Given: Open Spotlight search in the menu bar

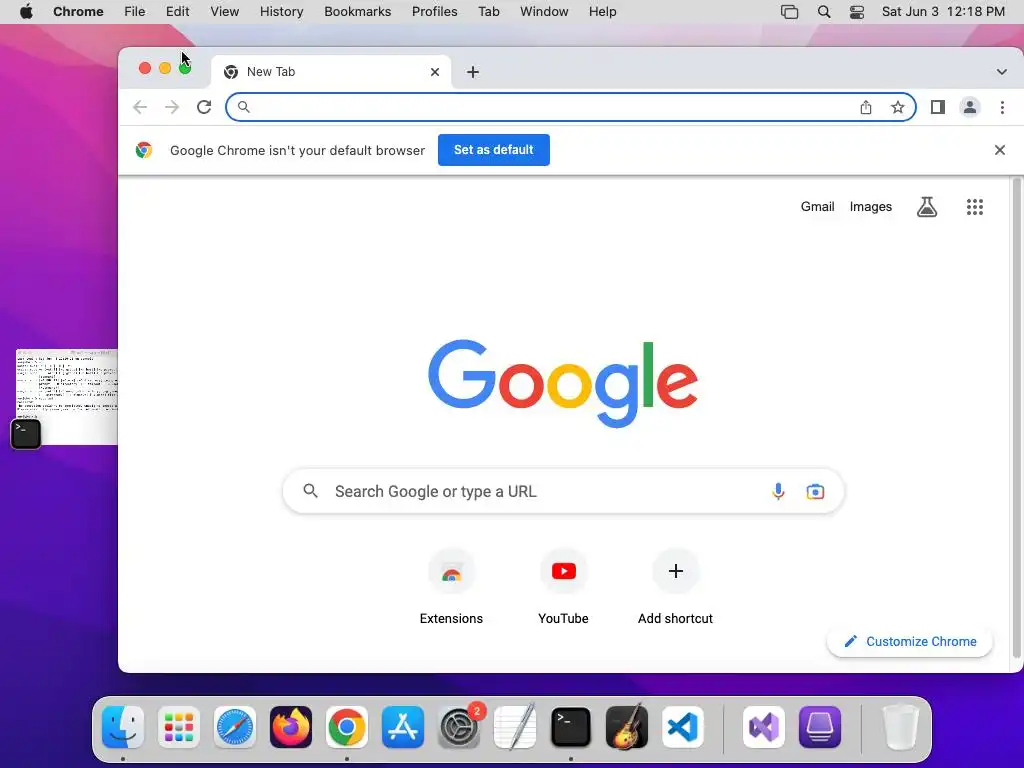Looking at the screenshot, I should point(824,12).
